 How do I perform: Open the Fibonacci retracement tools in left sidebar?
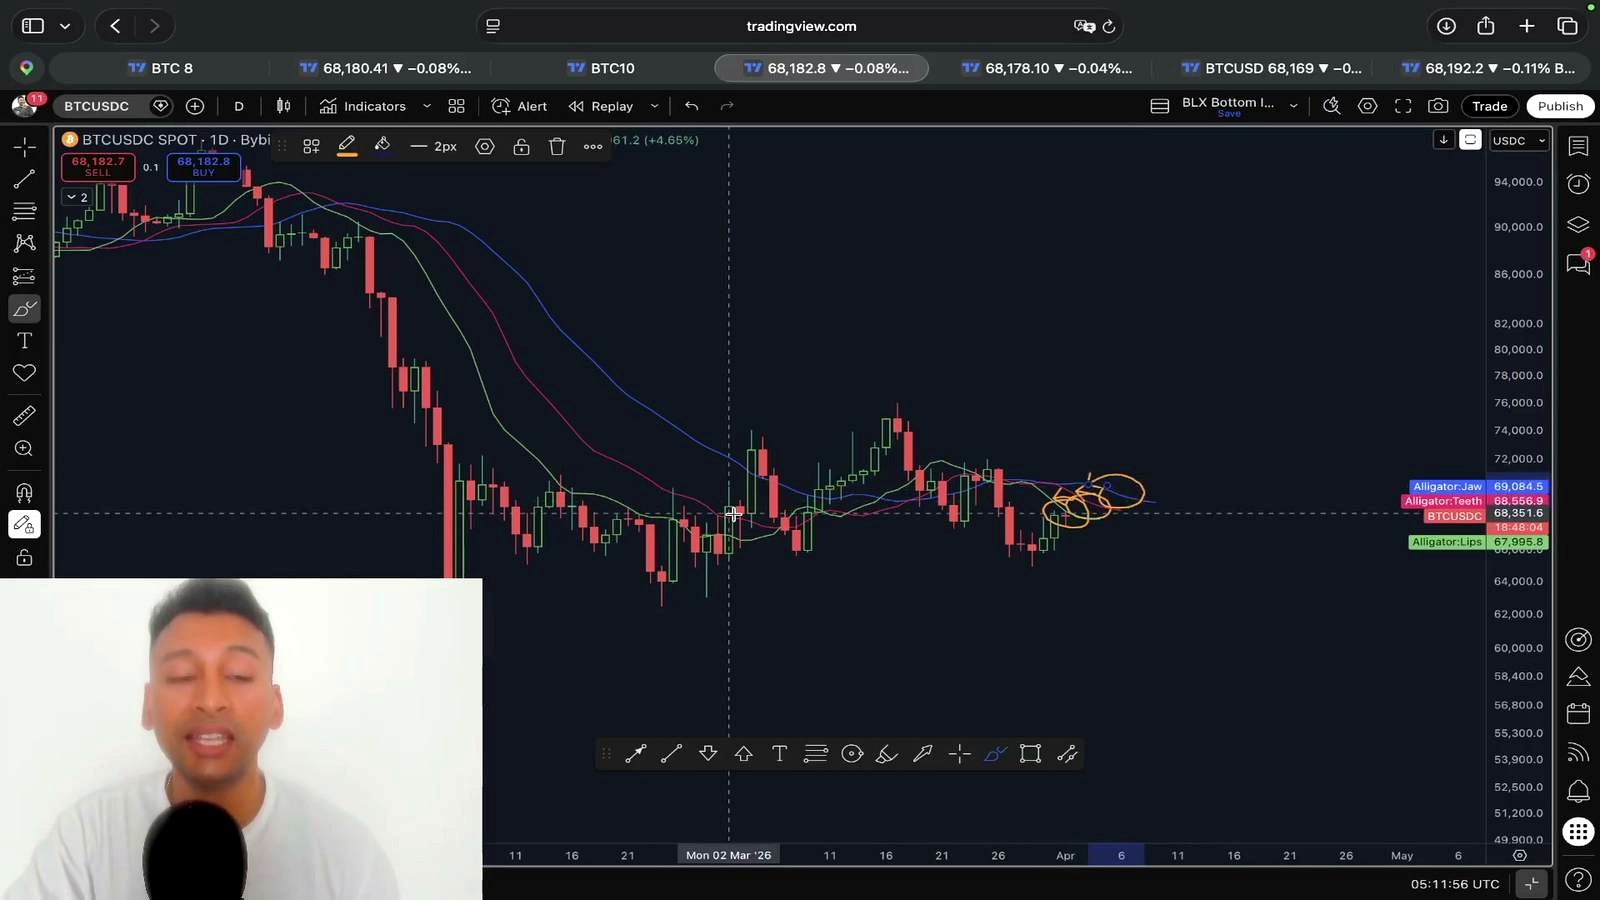(x=24, y=211)
